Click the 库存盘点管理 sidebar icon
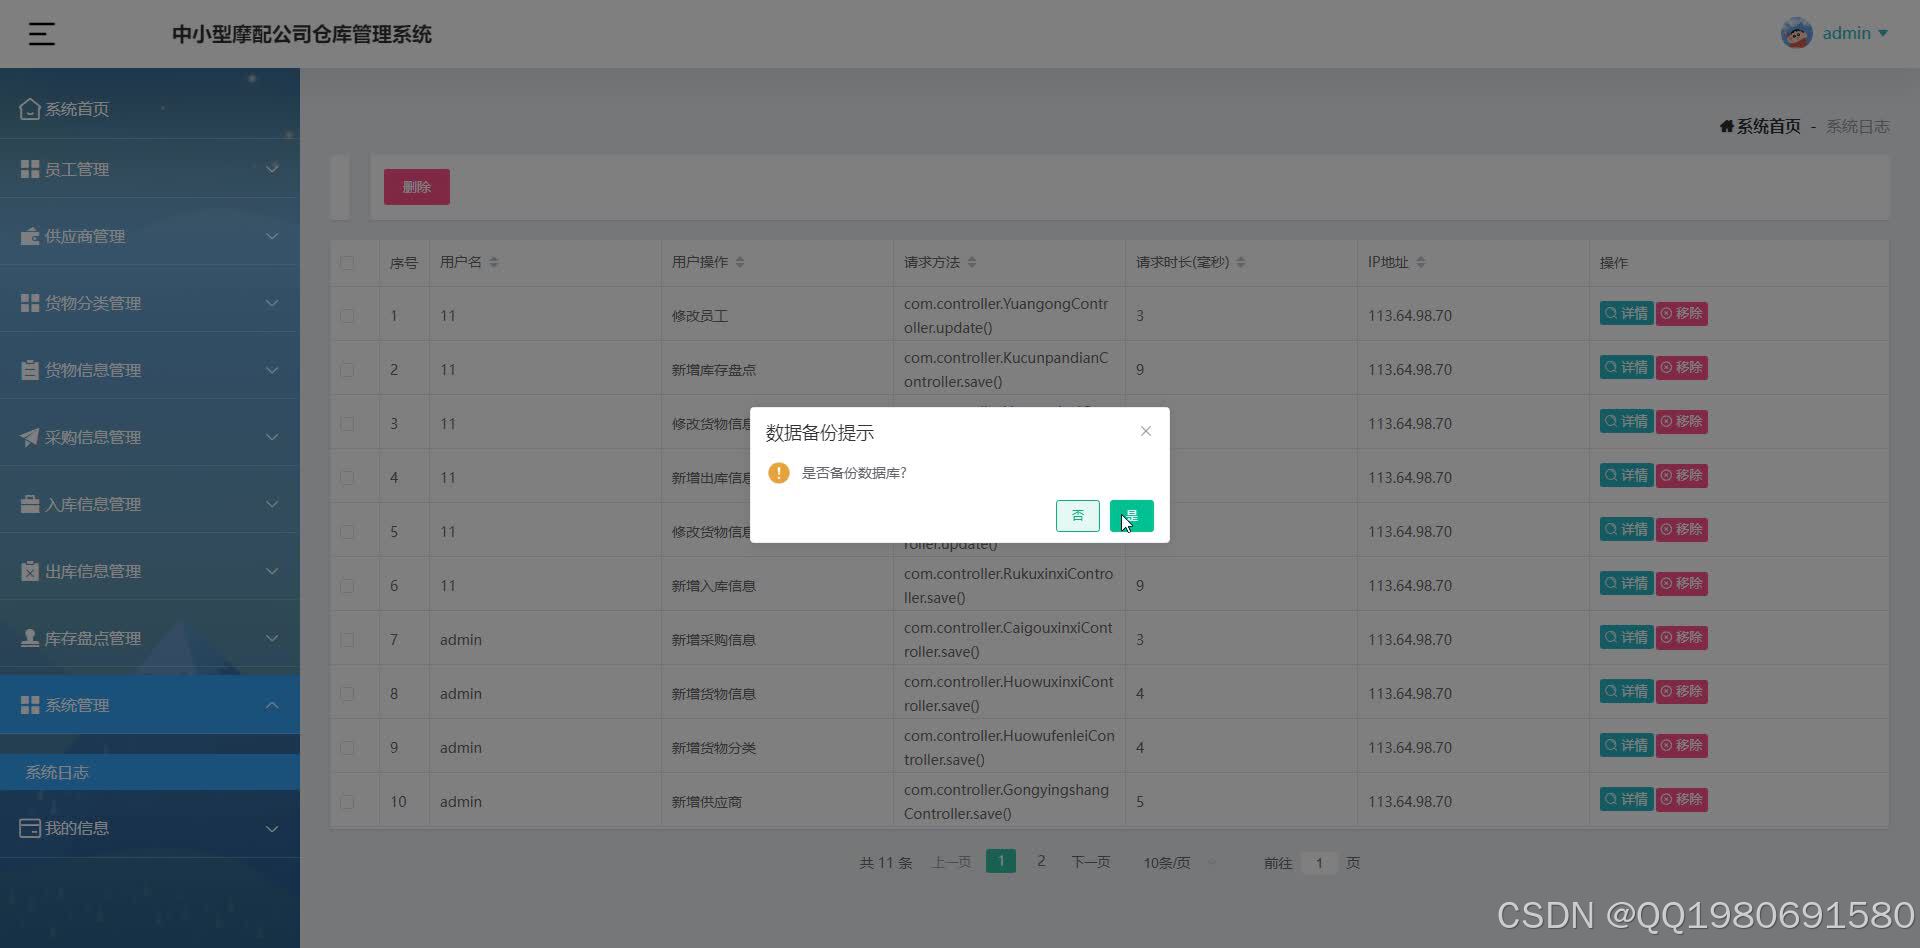This screenshot has height=948, width=1920. point(28,637)
